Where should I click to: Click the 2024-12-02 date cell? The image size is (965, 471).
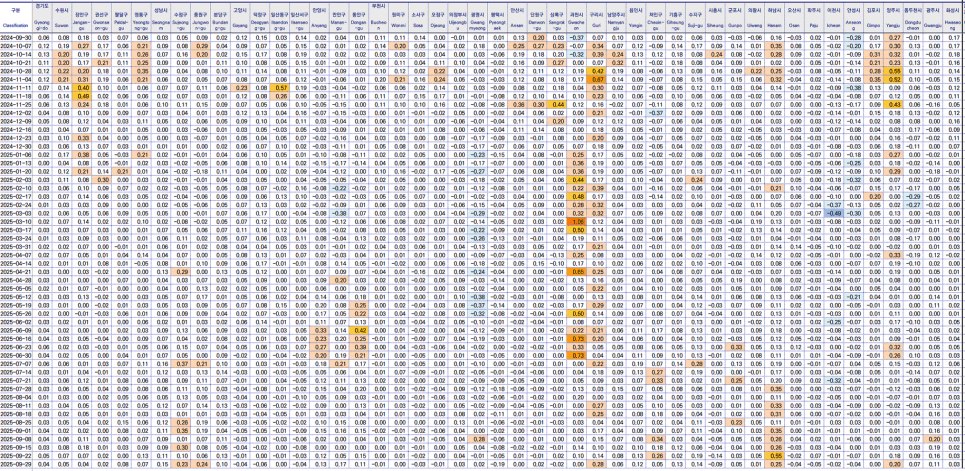(x=15, y=113)
